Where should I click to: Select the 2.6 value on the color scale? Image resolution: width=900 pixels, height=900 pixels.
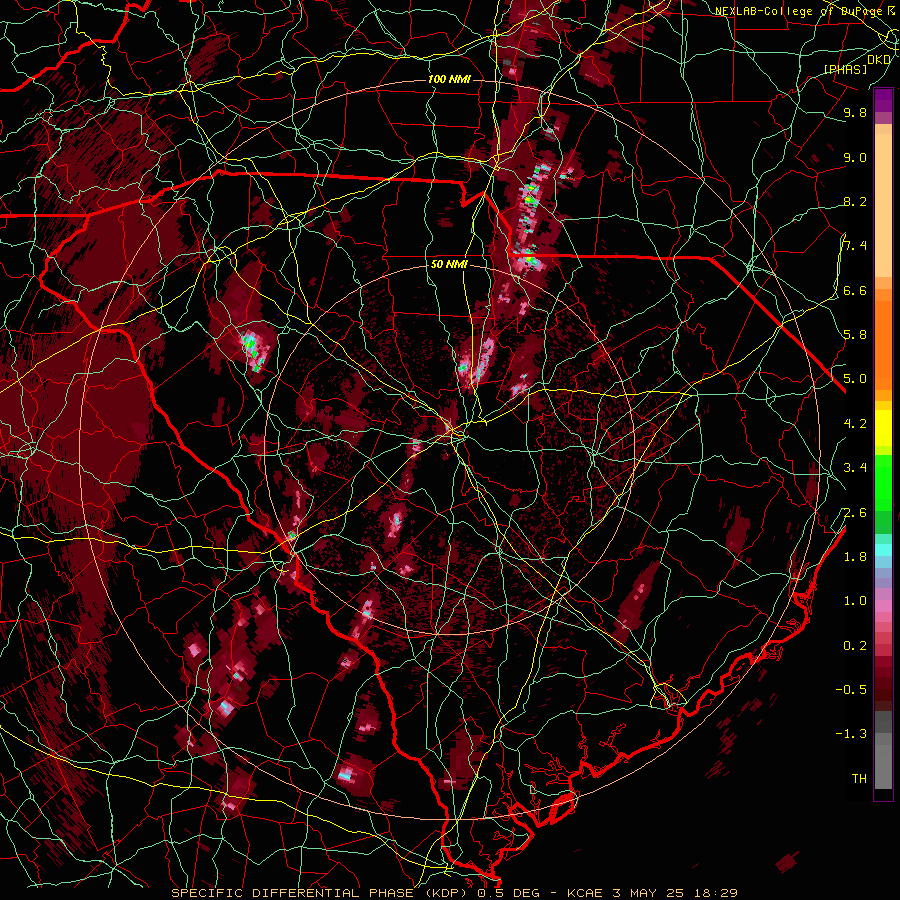(x=855, y=513)
